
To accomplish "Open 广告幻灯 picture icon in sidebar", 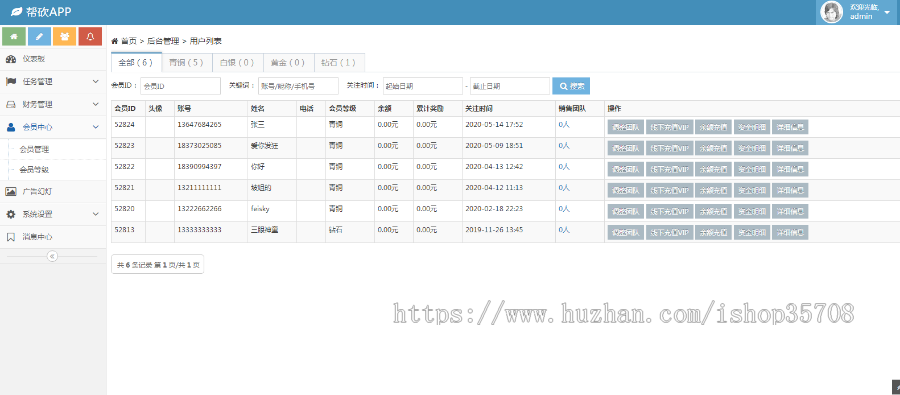I will [10, 191].
